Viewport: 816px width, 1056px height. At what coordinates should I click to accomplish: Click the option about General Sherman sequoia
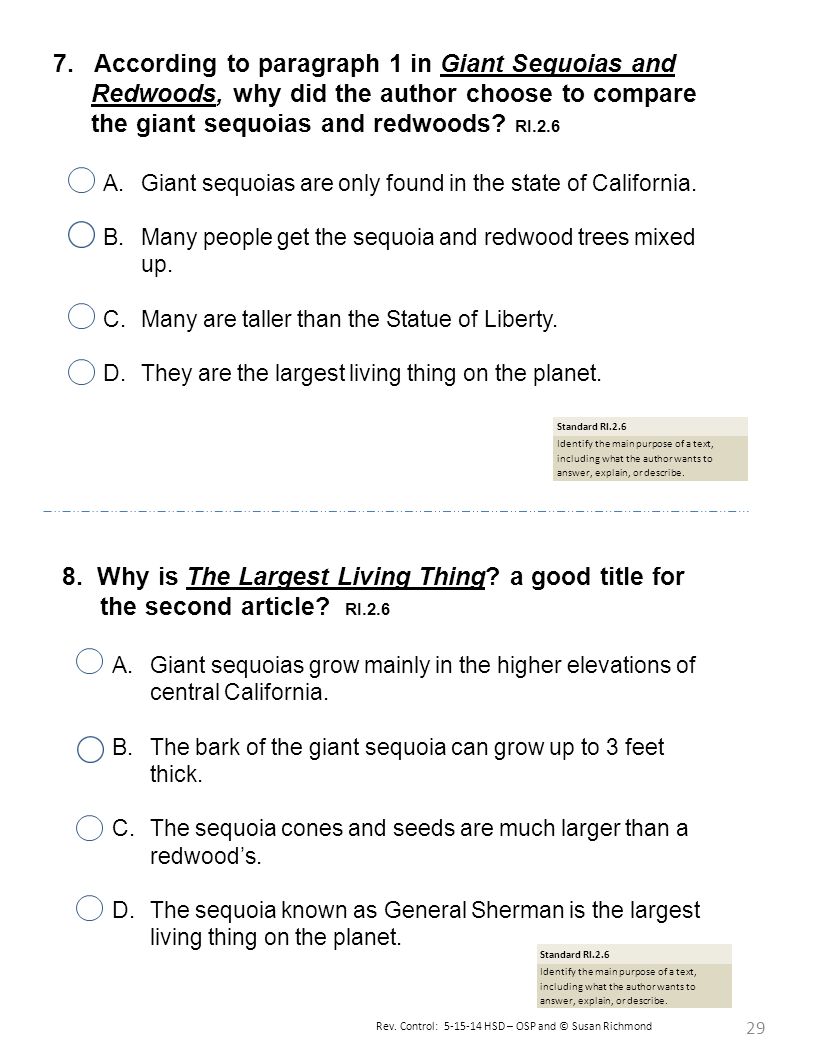[x=425, y=923]
